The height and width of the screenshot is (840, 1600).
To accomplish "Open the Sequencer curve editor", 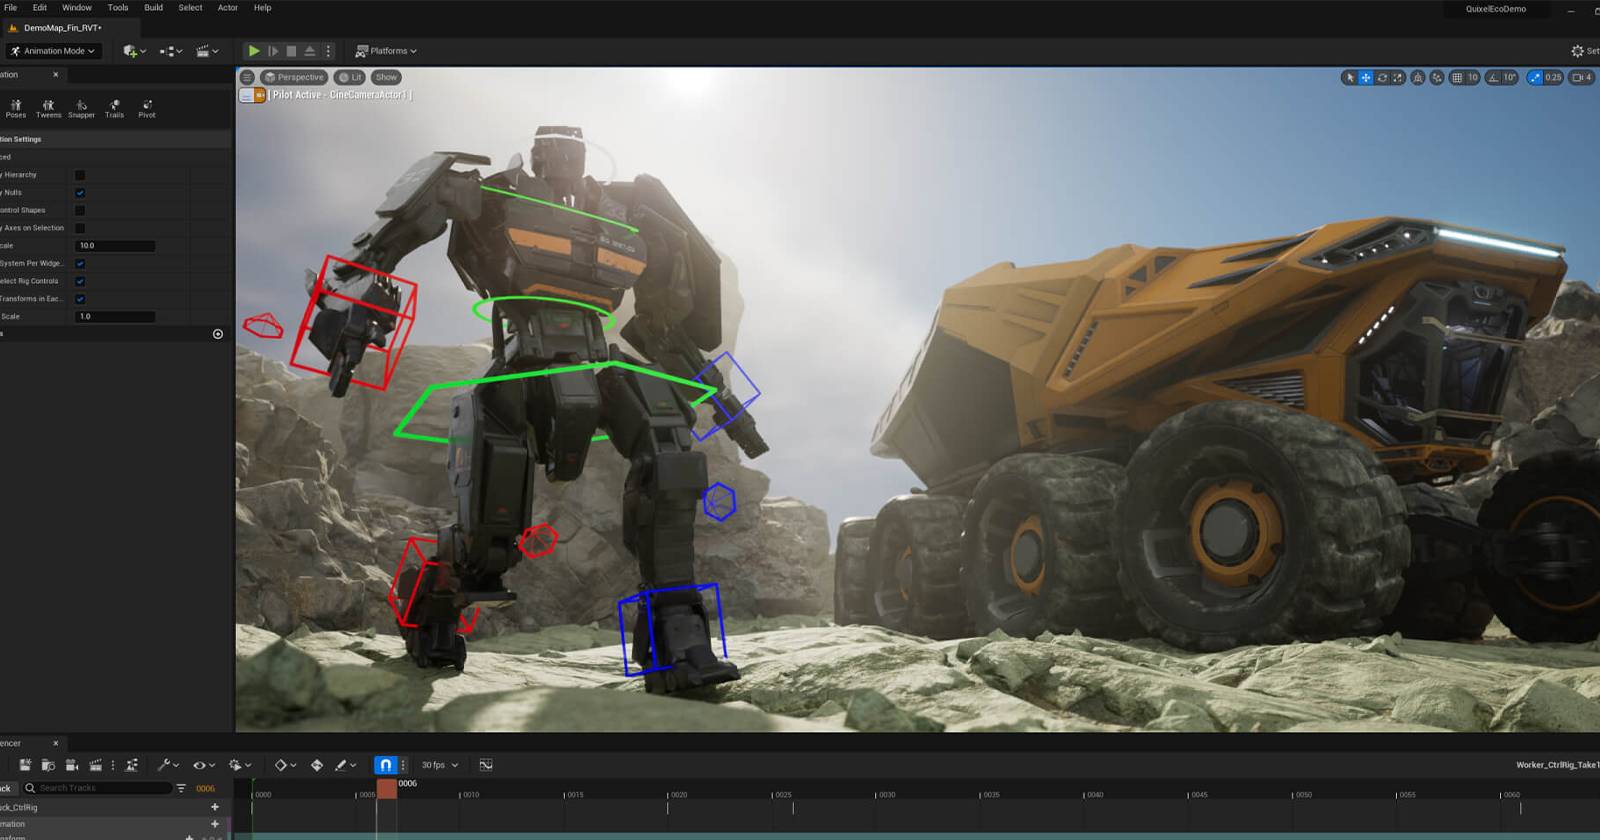I will pos(486,765).
